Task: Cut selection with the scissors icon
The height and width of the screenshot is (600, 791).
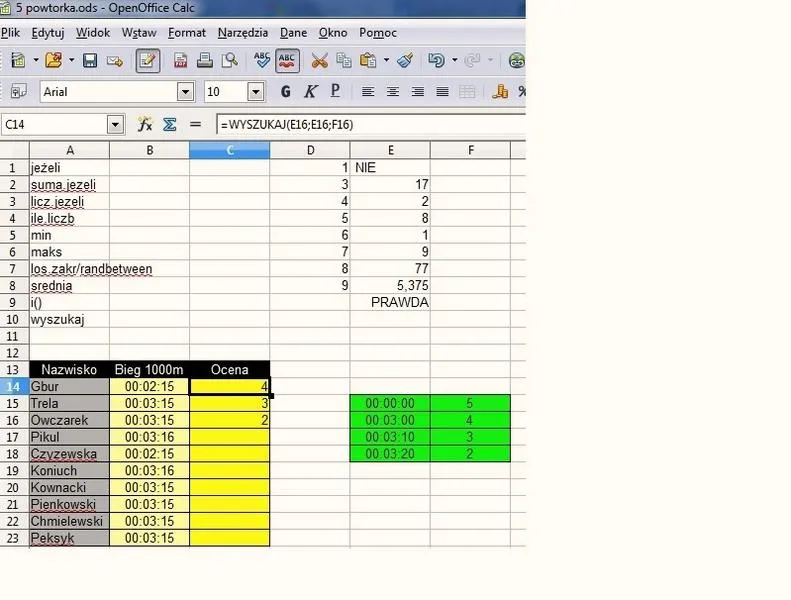Action: click(319, 61)
